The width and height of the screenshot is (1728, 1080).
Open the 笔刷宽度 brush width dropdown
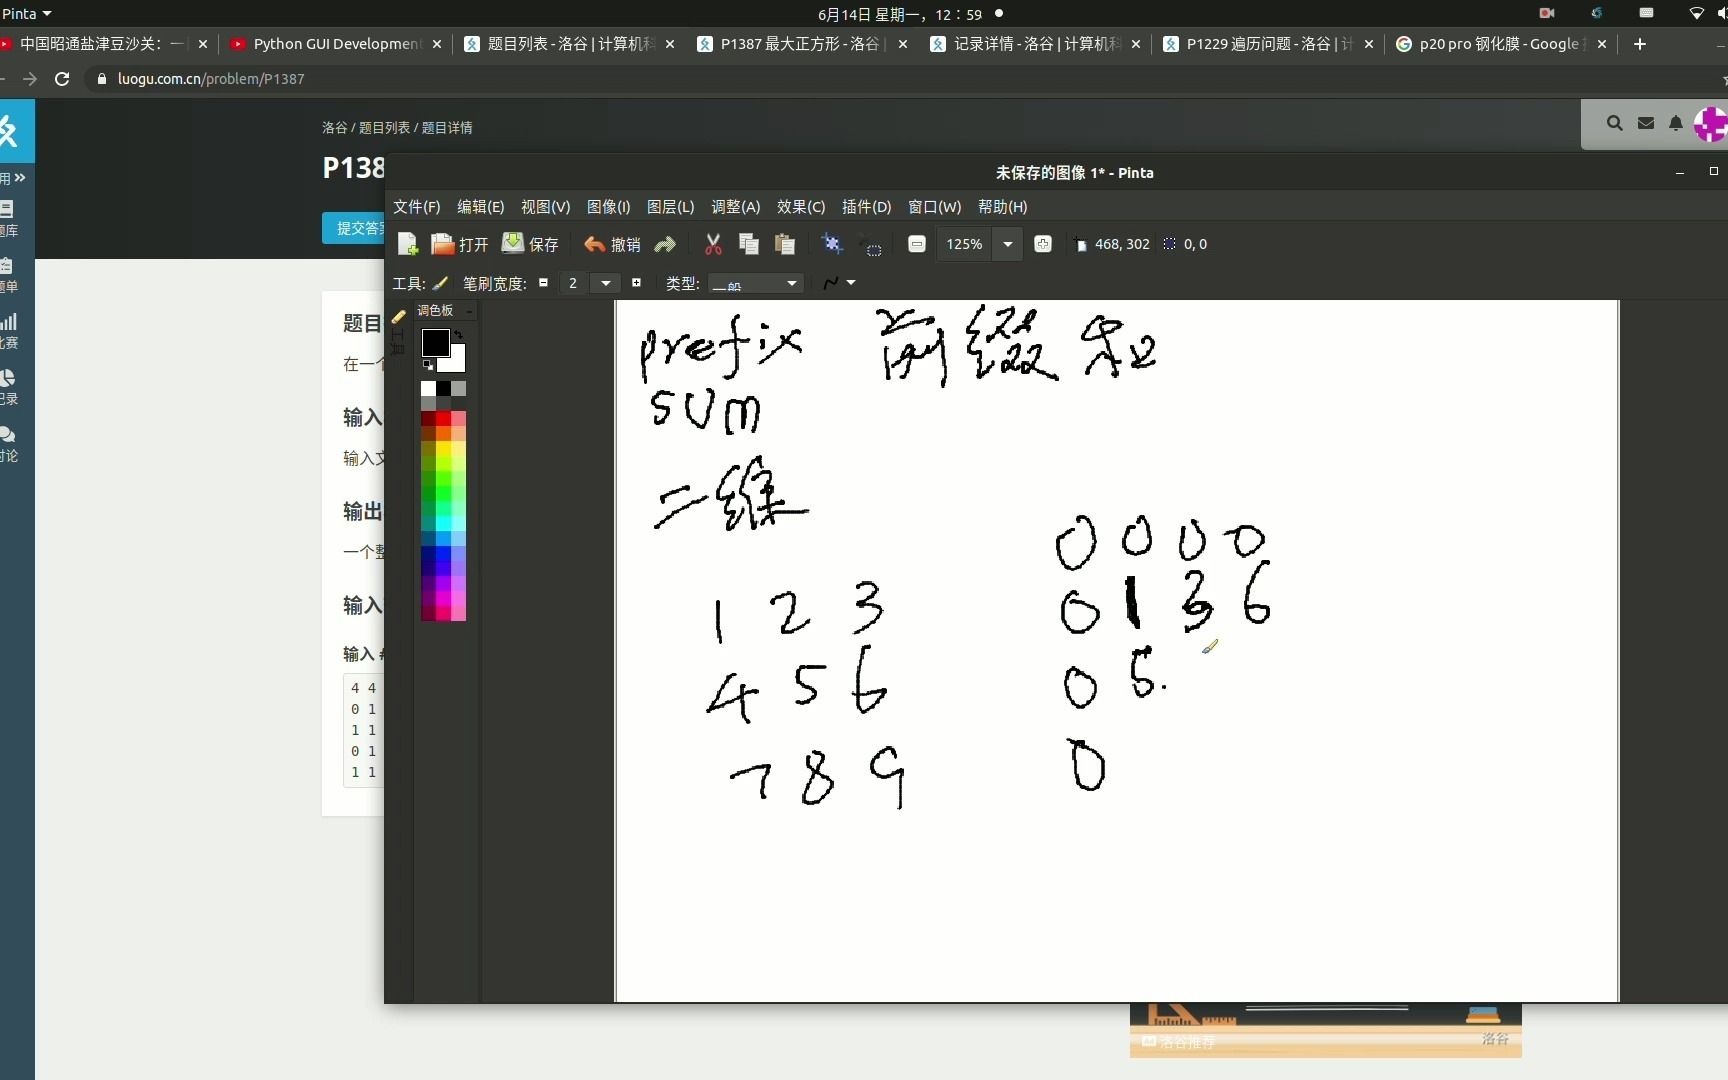pos(607,284)
